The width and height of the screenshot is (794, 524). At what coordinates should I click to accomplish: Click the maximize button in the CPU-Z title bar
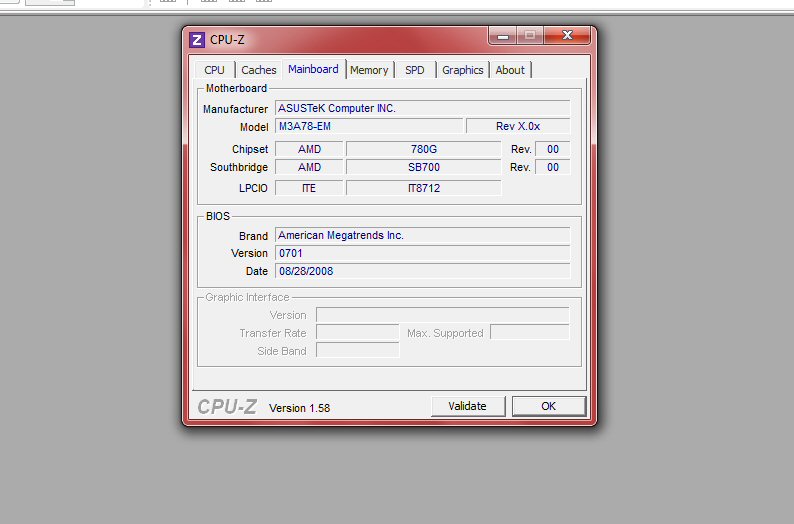coord(530,36)
